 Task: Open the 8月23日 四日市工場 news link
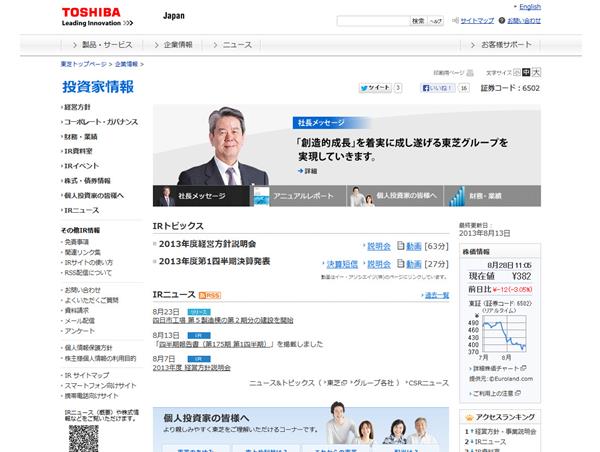pos(223,320)
